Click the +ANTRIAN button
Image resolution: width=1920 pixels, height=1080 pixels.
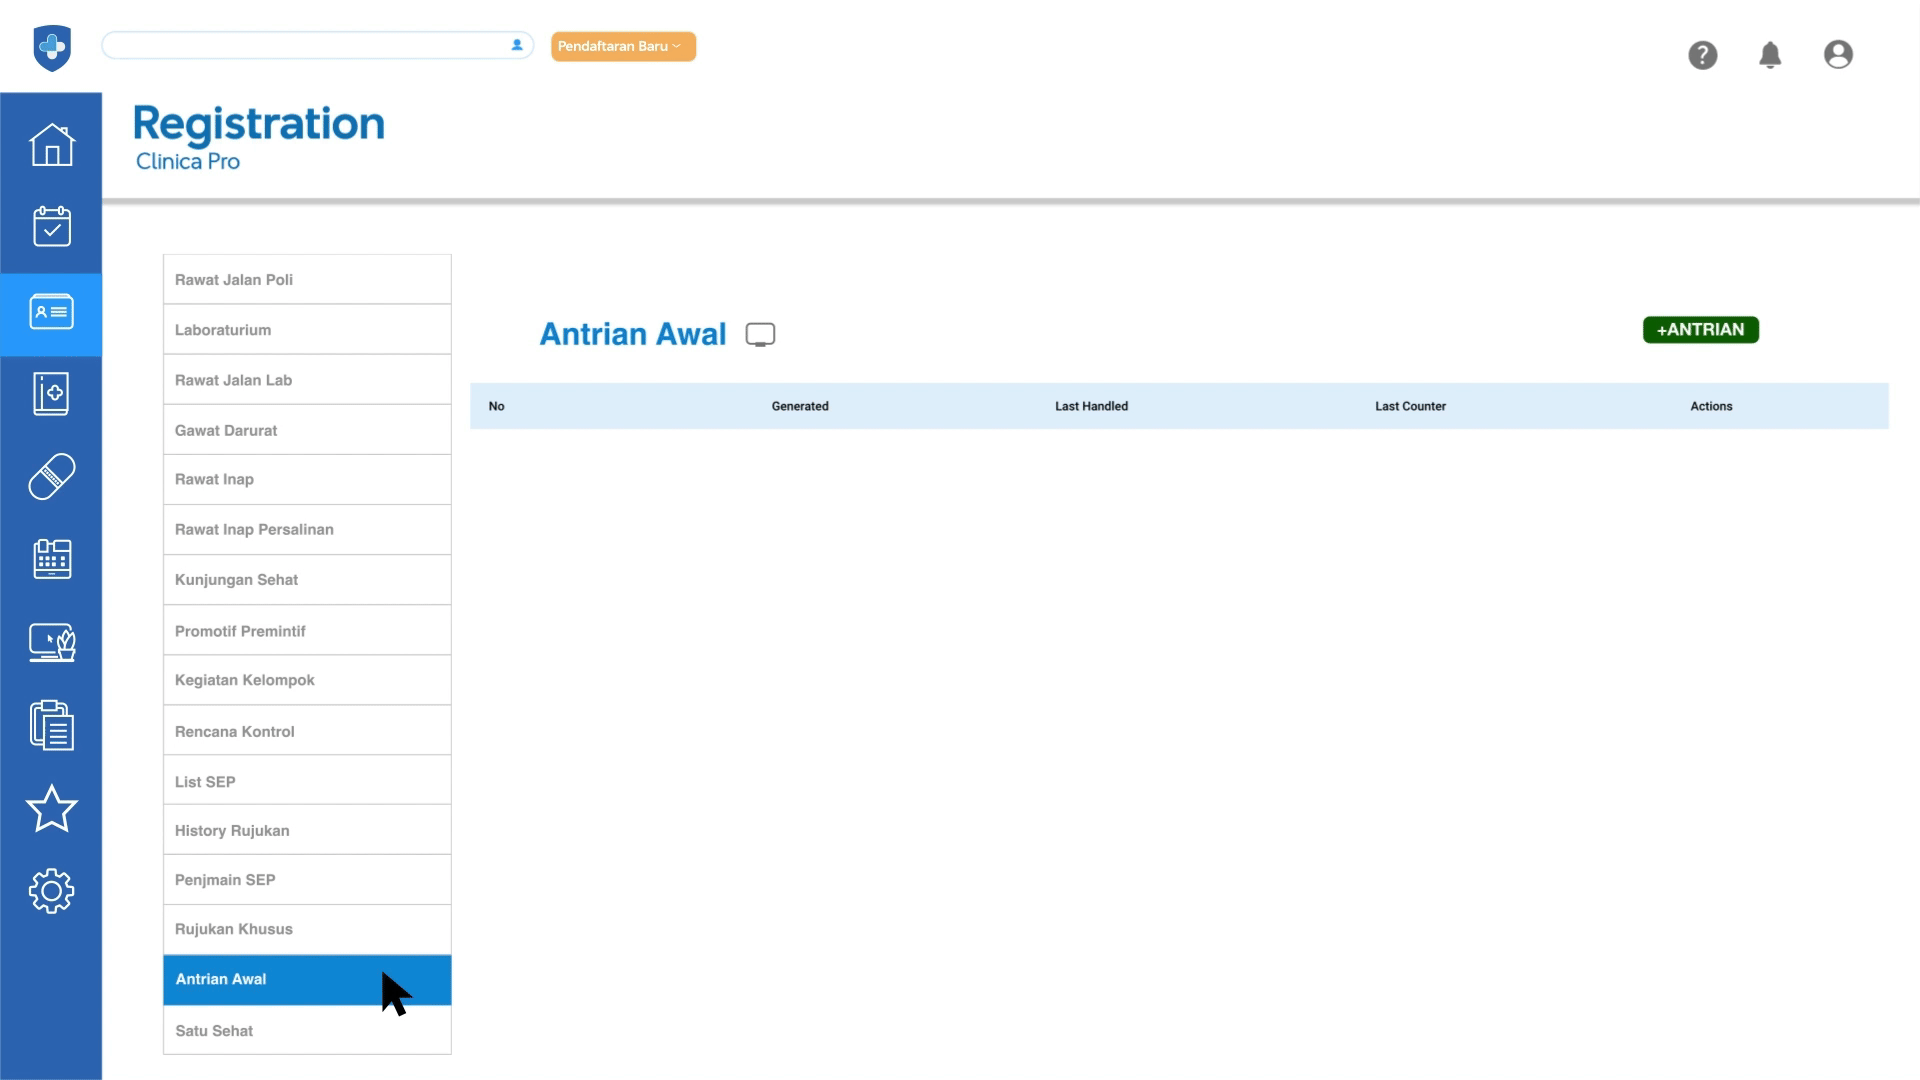(x=1699, y=330)
